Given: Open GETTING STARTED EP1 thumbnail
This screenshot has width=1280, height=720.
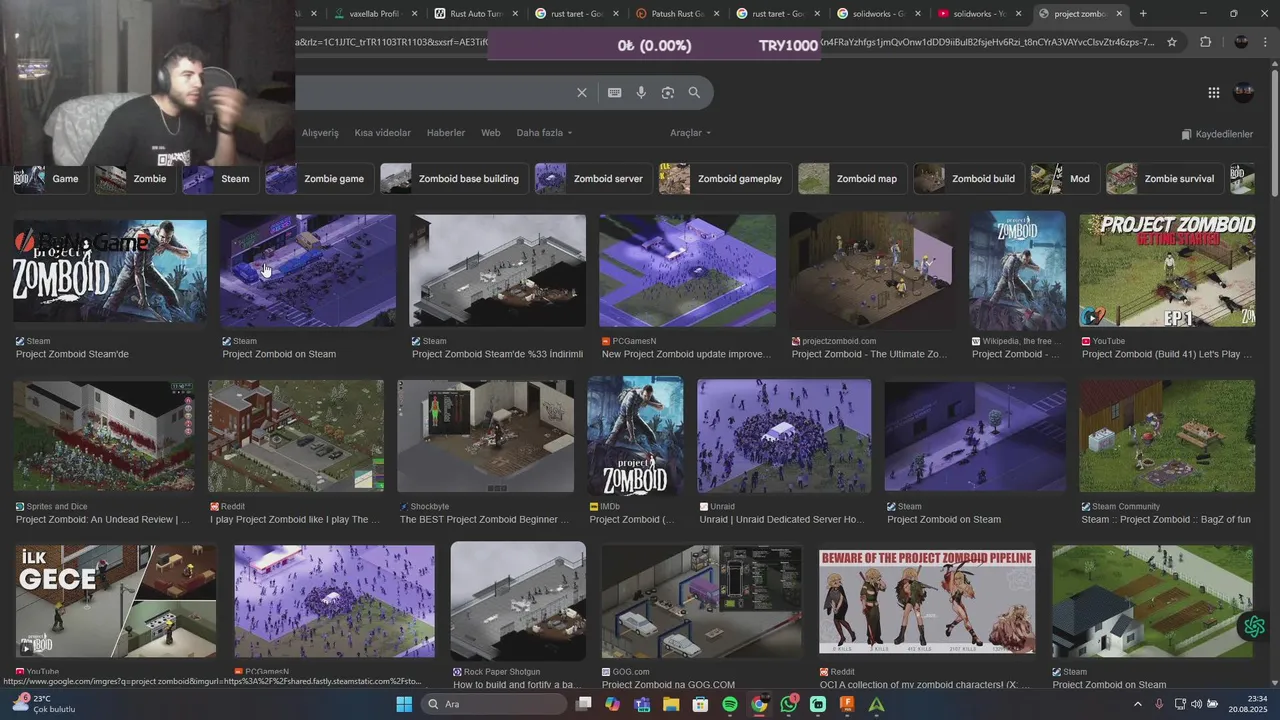Looking at the screenshot, I should coord(1167,270).
